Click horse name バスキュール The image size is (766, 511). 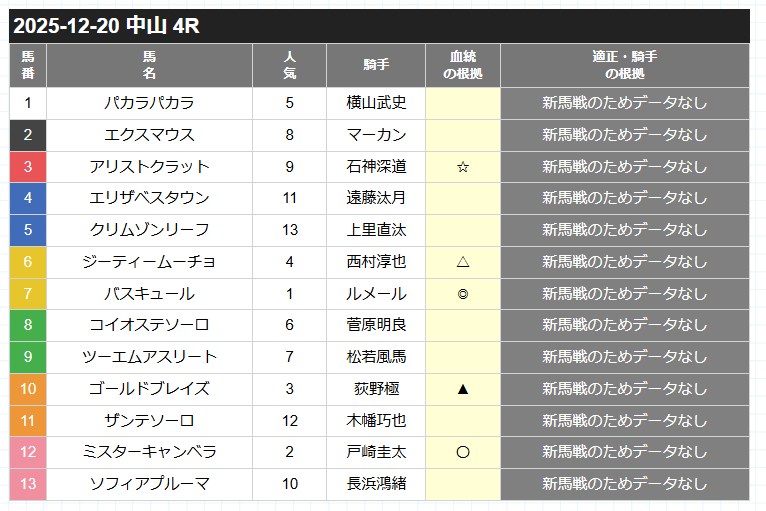pos(149,294)
